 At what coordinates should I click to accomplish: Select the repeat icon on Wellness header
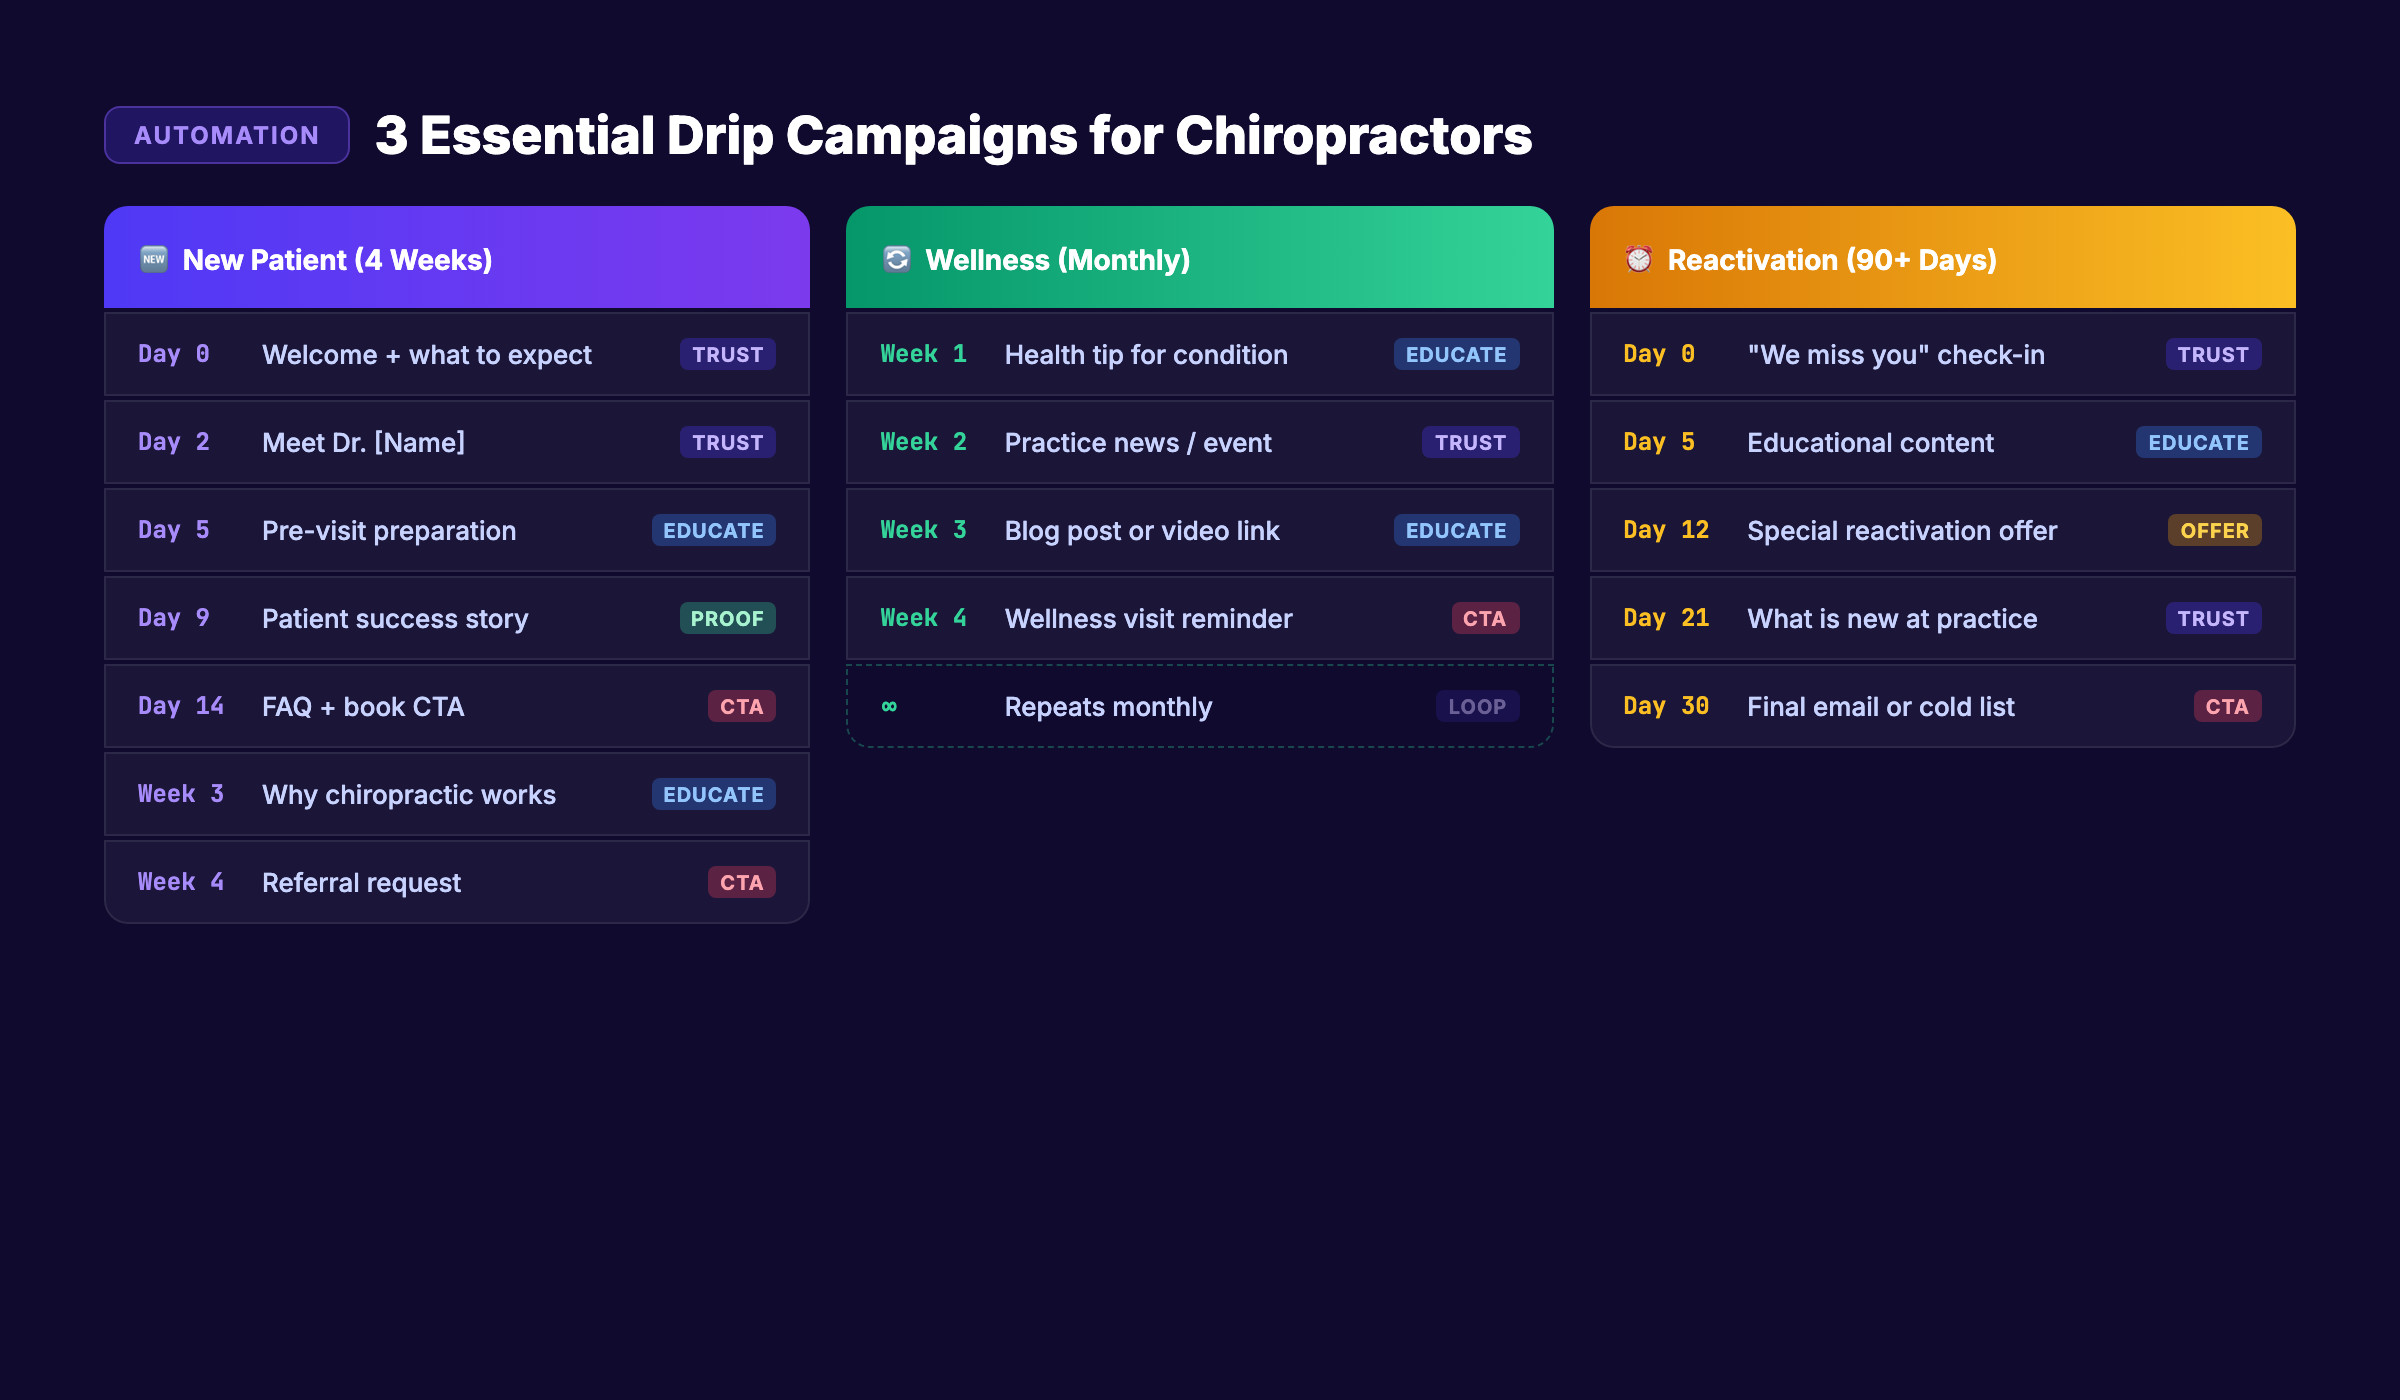[x=898, y=258]
